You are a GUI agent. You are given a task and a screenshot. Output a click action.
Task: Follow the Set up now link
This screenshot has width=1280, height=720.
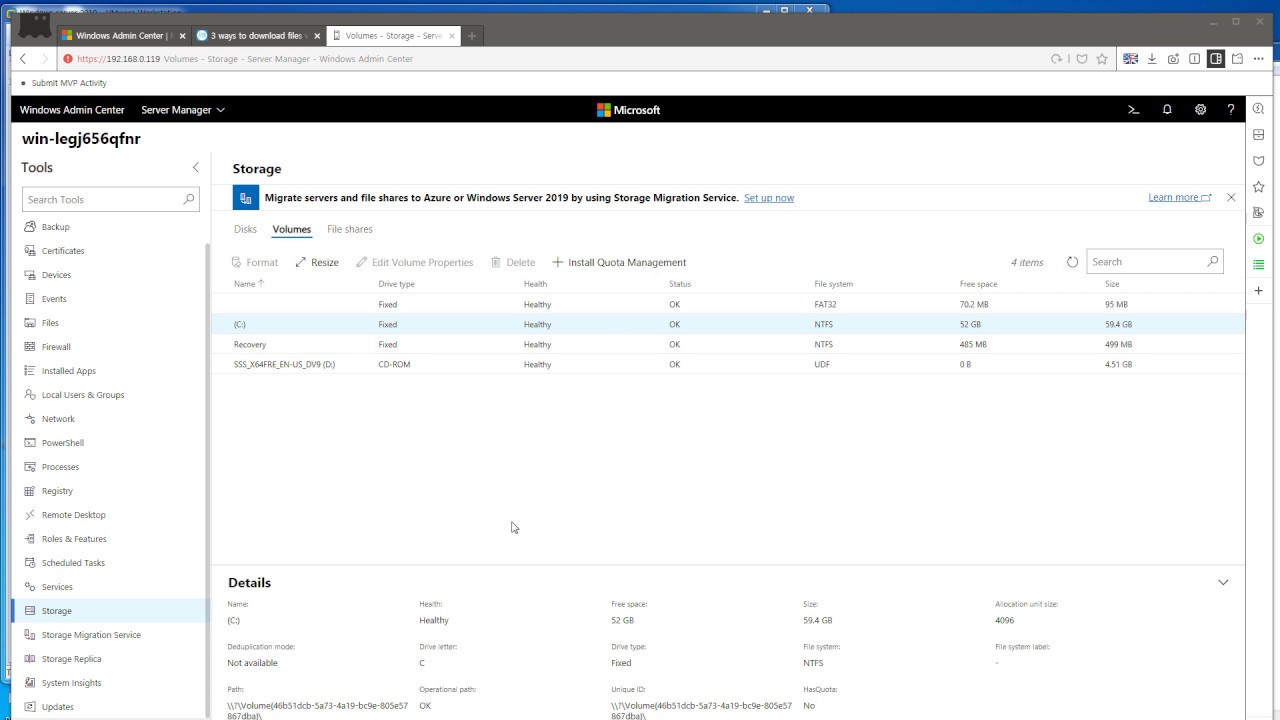pyautogui.click(x=769, y=198)
